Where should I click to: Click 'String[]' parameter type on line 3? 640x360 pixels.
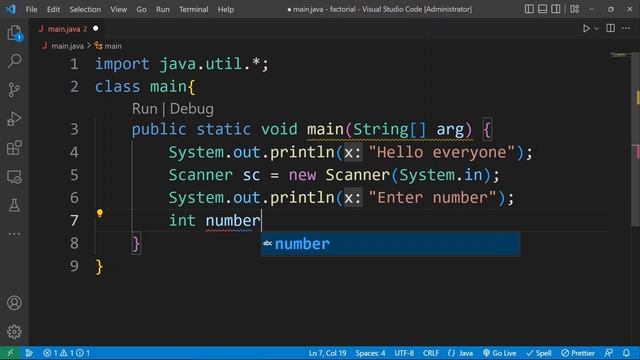(389, 129)
